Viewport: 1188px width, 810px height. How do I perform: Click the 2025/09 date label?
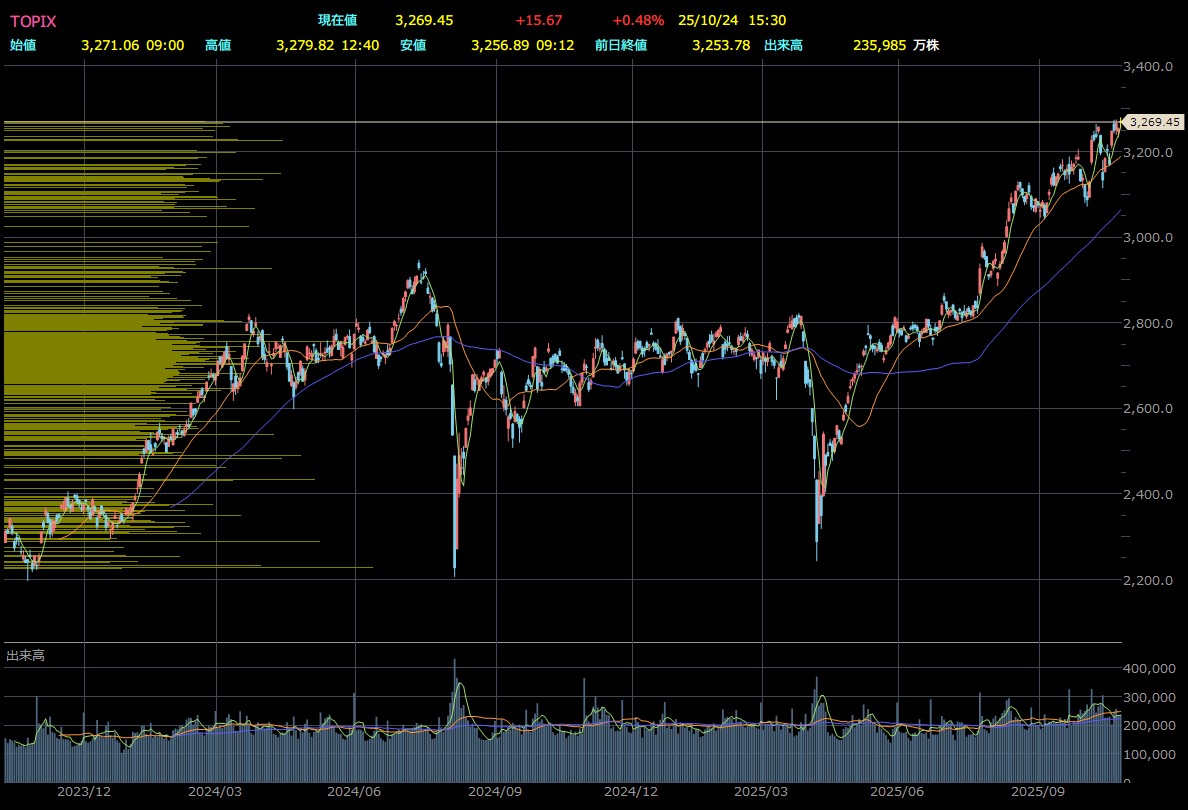(1038, 792)
